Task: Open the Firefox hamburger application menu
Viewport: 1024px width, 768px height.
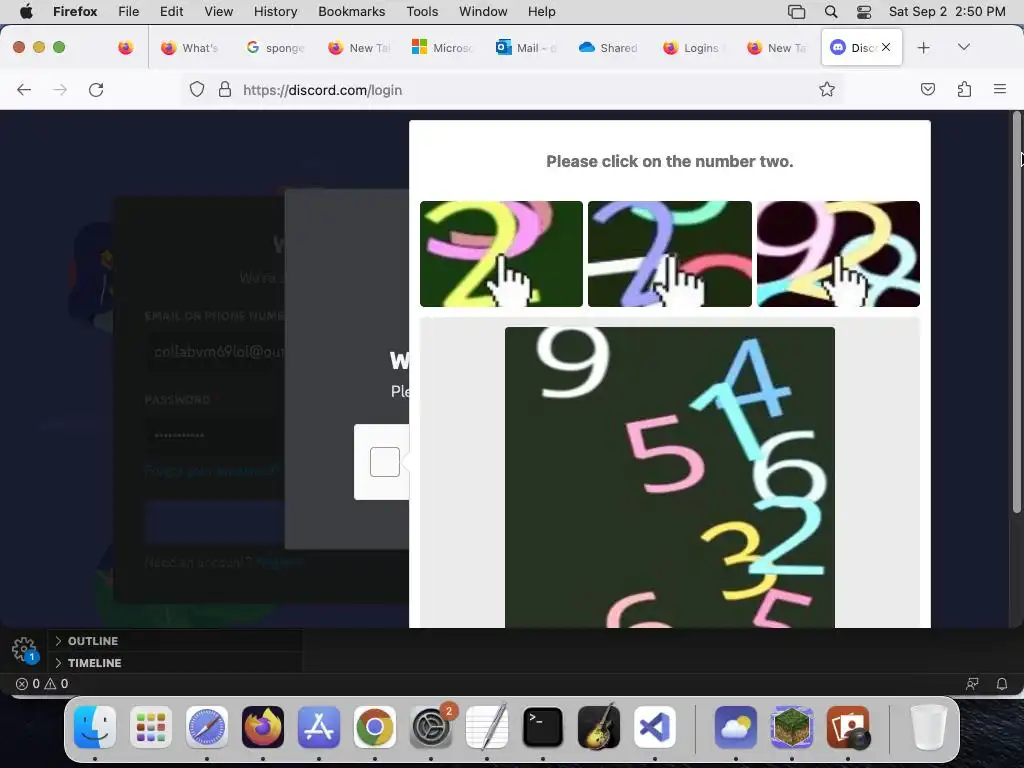Action: point(1000,89)
